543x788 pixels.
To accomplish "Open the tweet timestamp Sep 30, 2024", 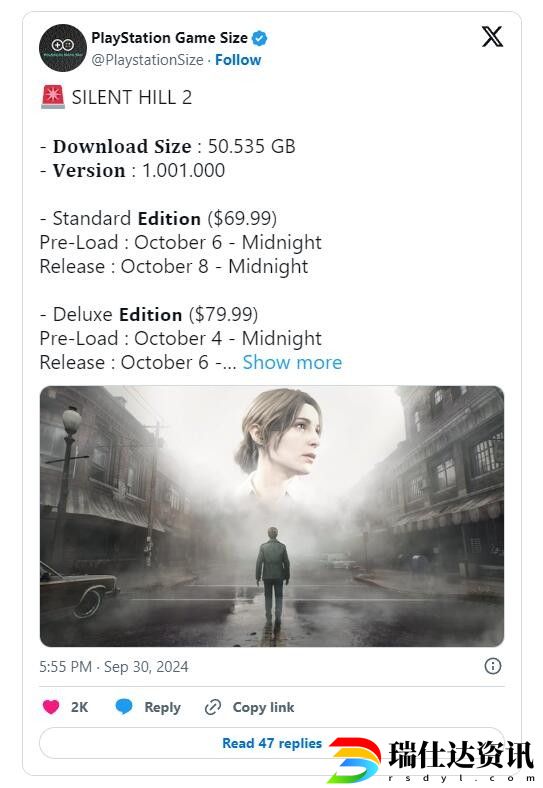I will pyautogui.click(x=114, y=667).
